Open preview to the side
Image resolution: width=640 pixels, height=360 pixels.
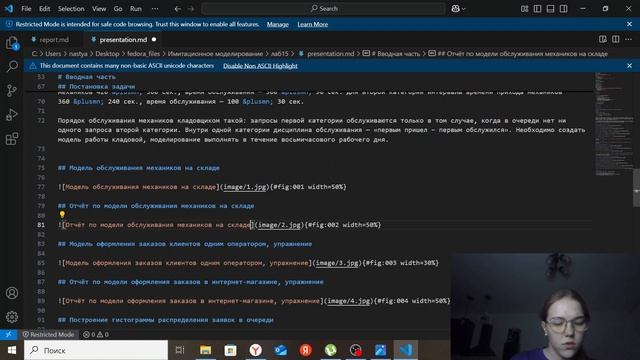[x=602, y=39]
